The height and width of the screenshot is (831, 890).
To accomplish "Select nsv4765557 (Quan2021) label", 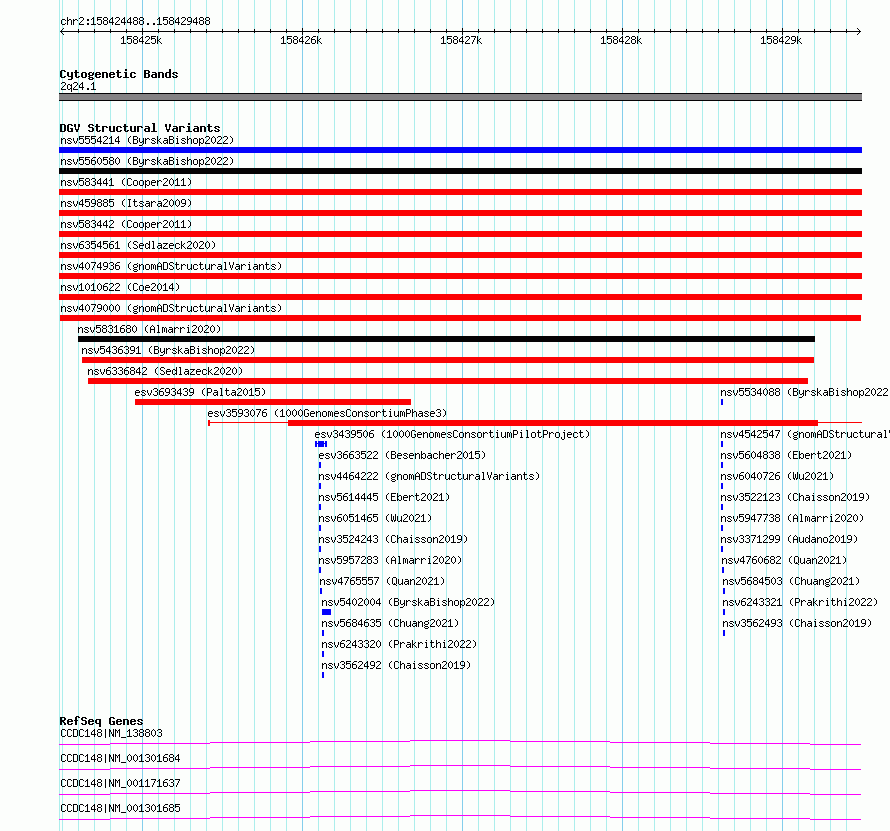I will click(x=382, y=581).
